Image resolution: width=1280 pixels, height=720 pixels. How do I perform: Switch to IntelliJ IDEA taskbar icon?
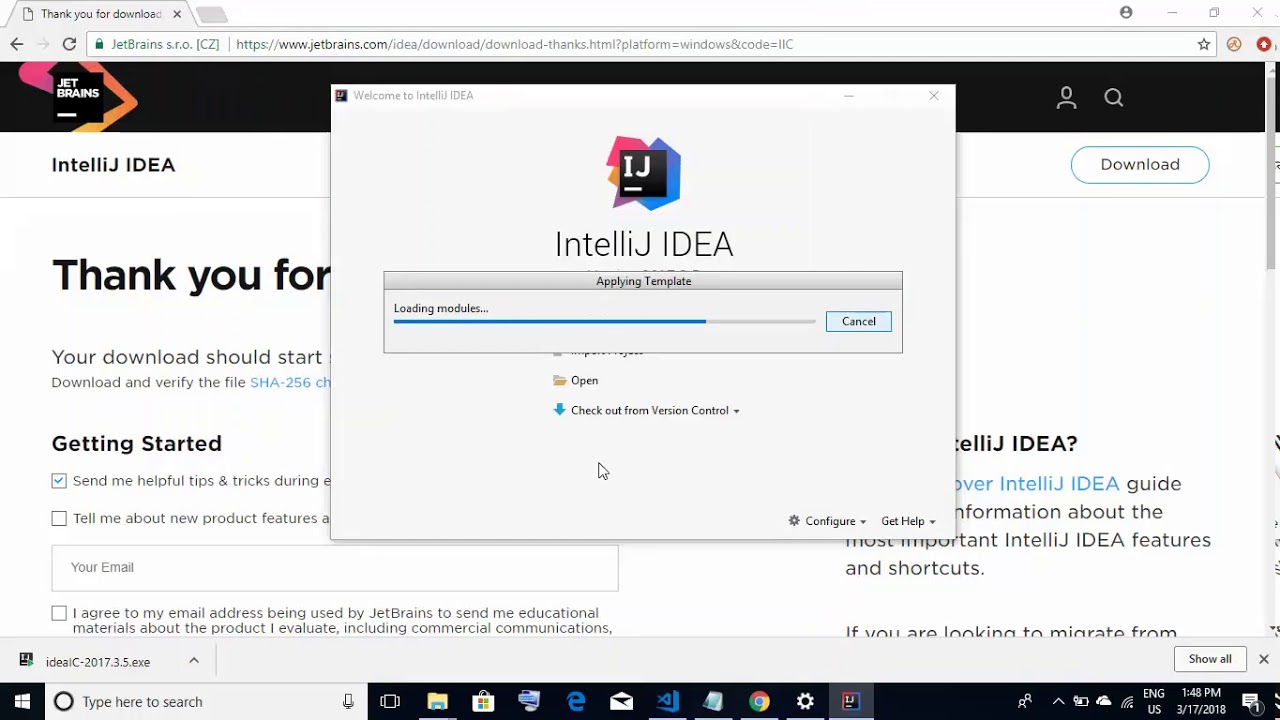850,702
